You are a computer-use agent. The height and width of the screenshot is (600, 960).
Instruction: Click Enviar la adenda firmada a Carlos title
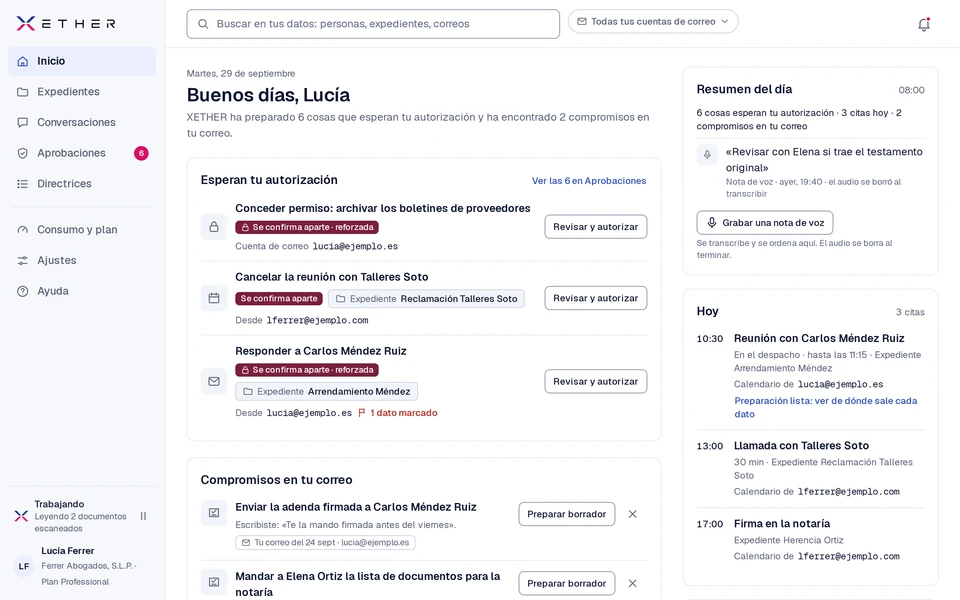pyautogui.click(x=356, y=507)
